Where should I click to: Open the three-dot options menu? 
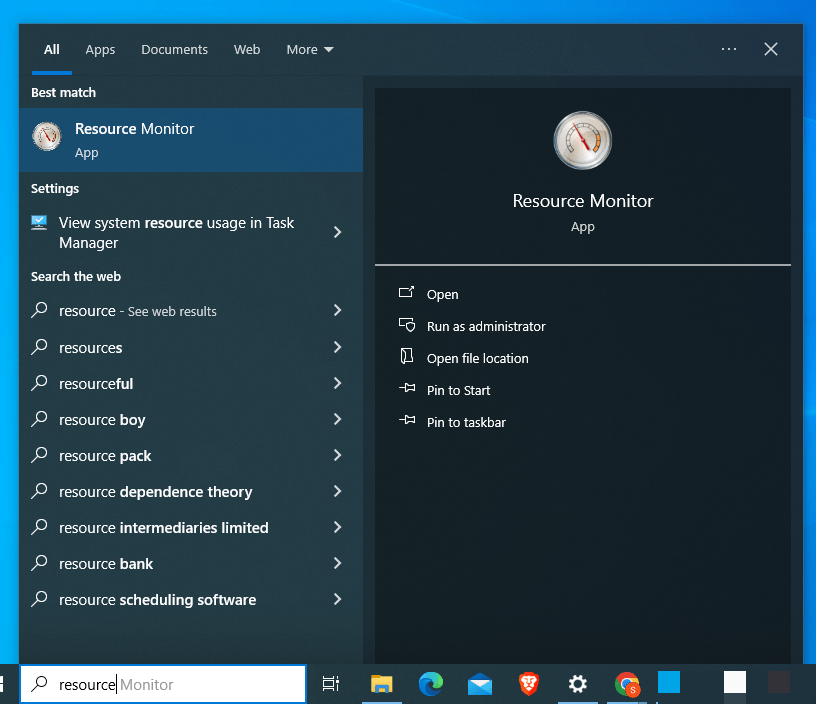729,49
